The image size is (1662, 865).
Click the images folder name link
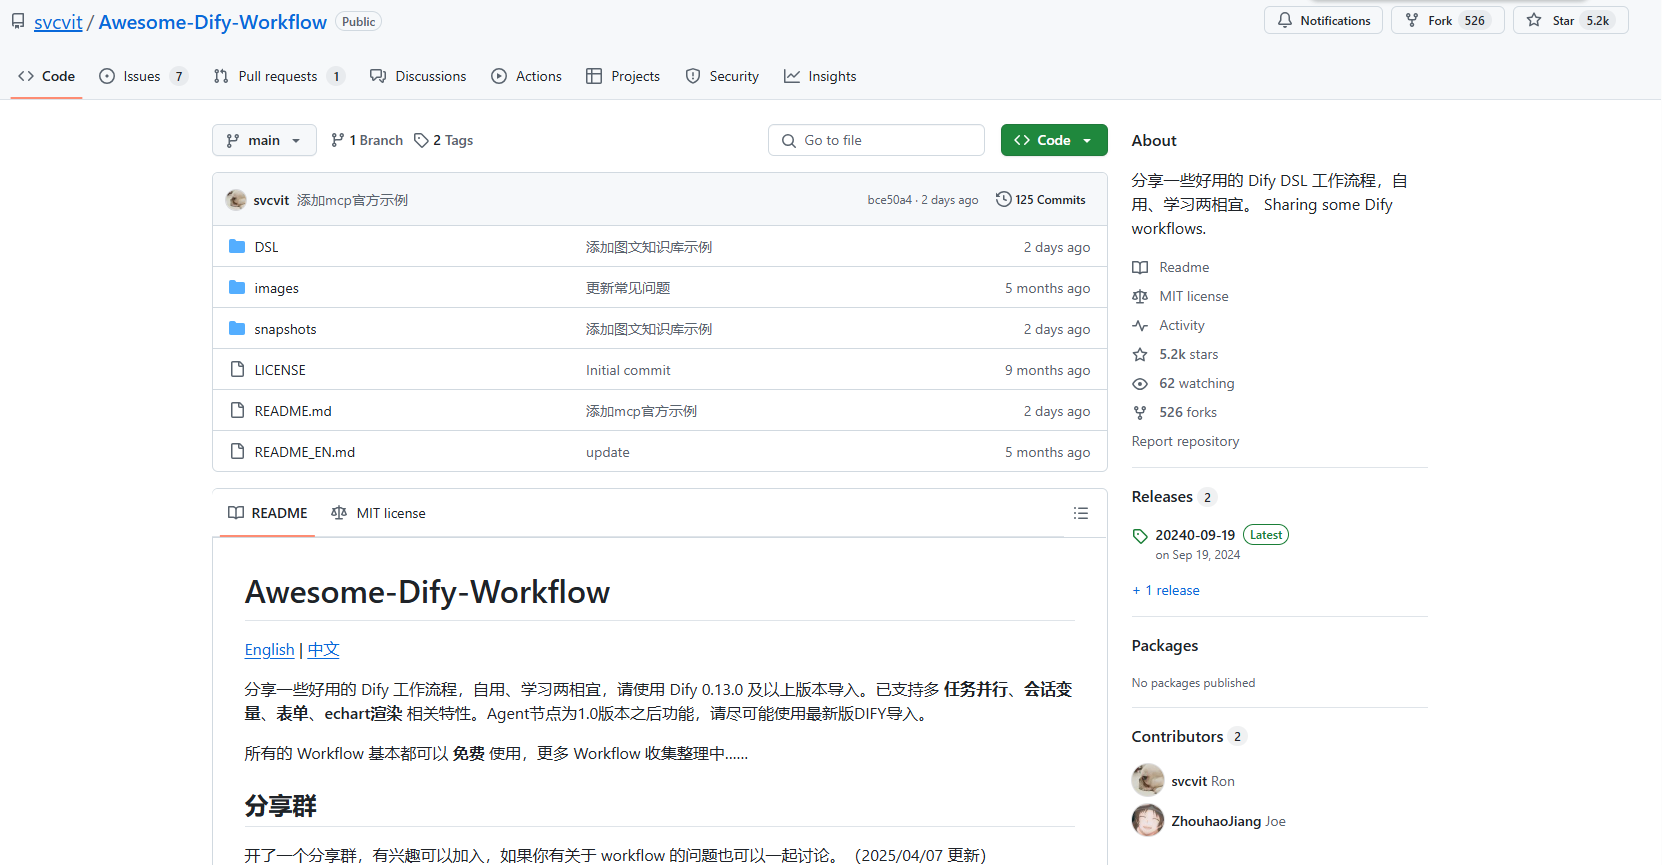[276, 288]
